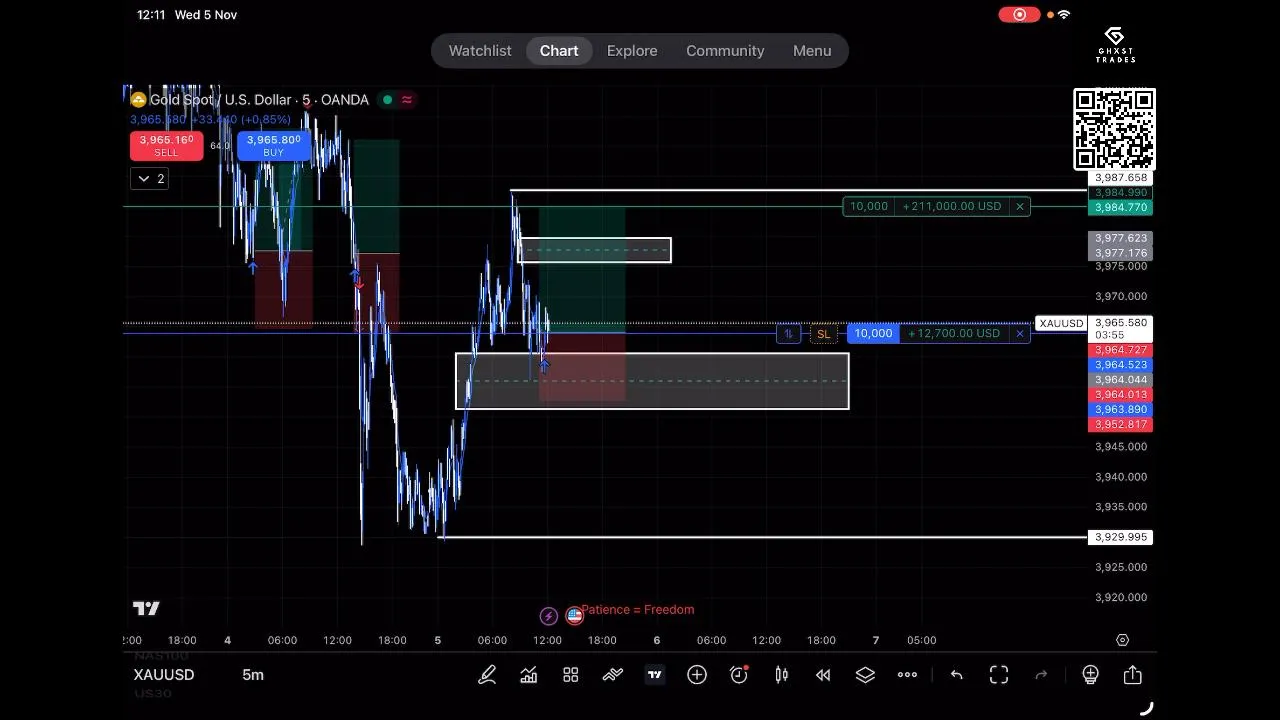1280x720 pixels.
Task: Tap the blue 10,000 position quantity label
Action: [873, 334]
